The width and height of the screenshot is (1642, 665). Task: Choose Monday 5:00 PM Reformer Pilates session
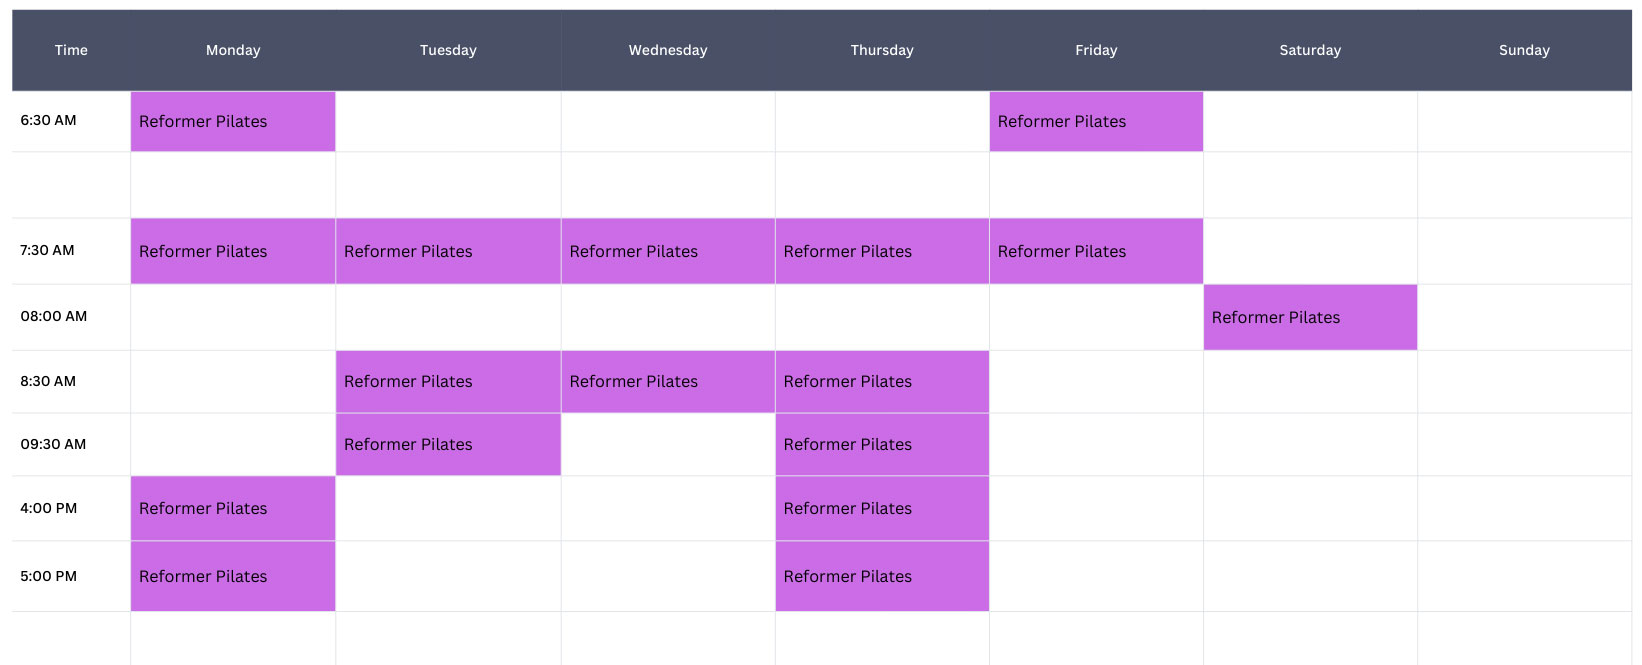click(233, 577)
